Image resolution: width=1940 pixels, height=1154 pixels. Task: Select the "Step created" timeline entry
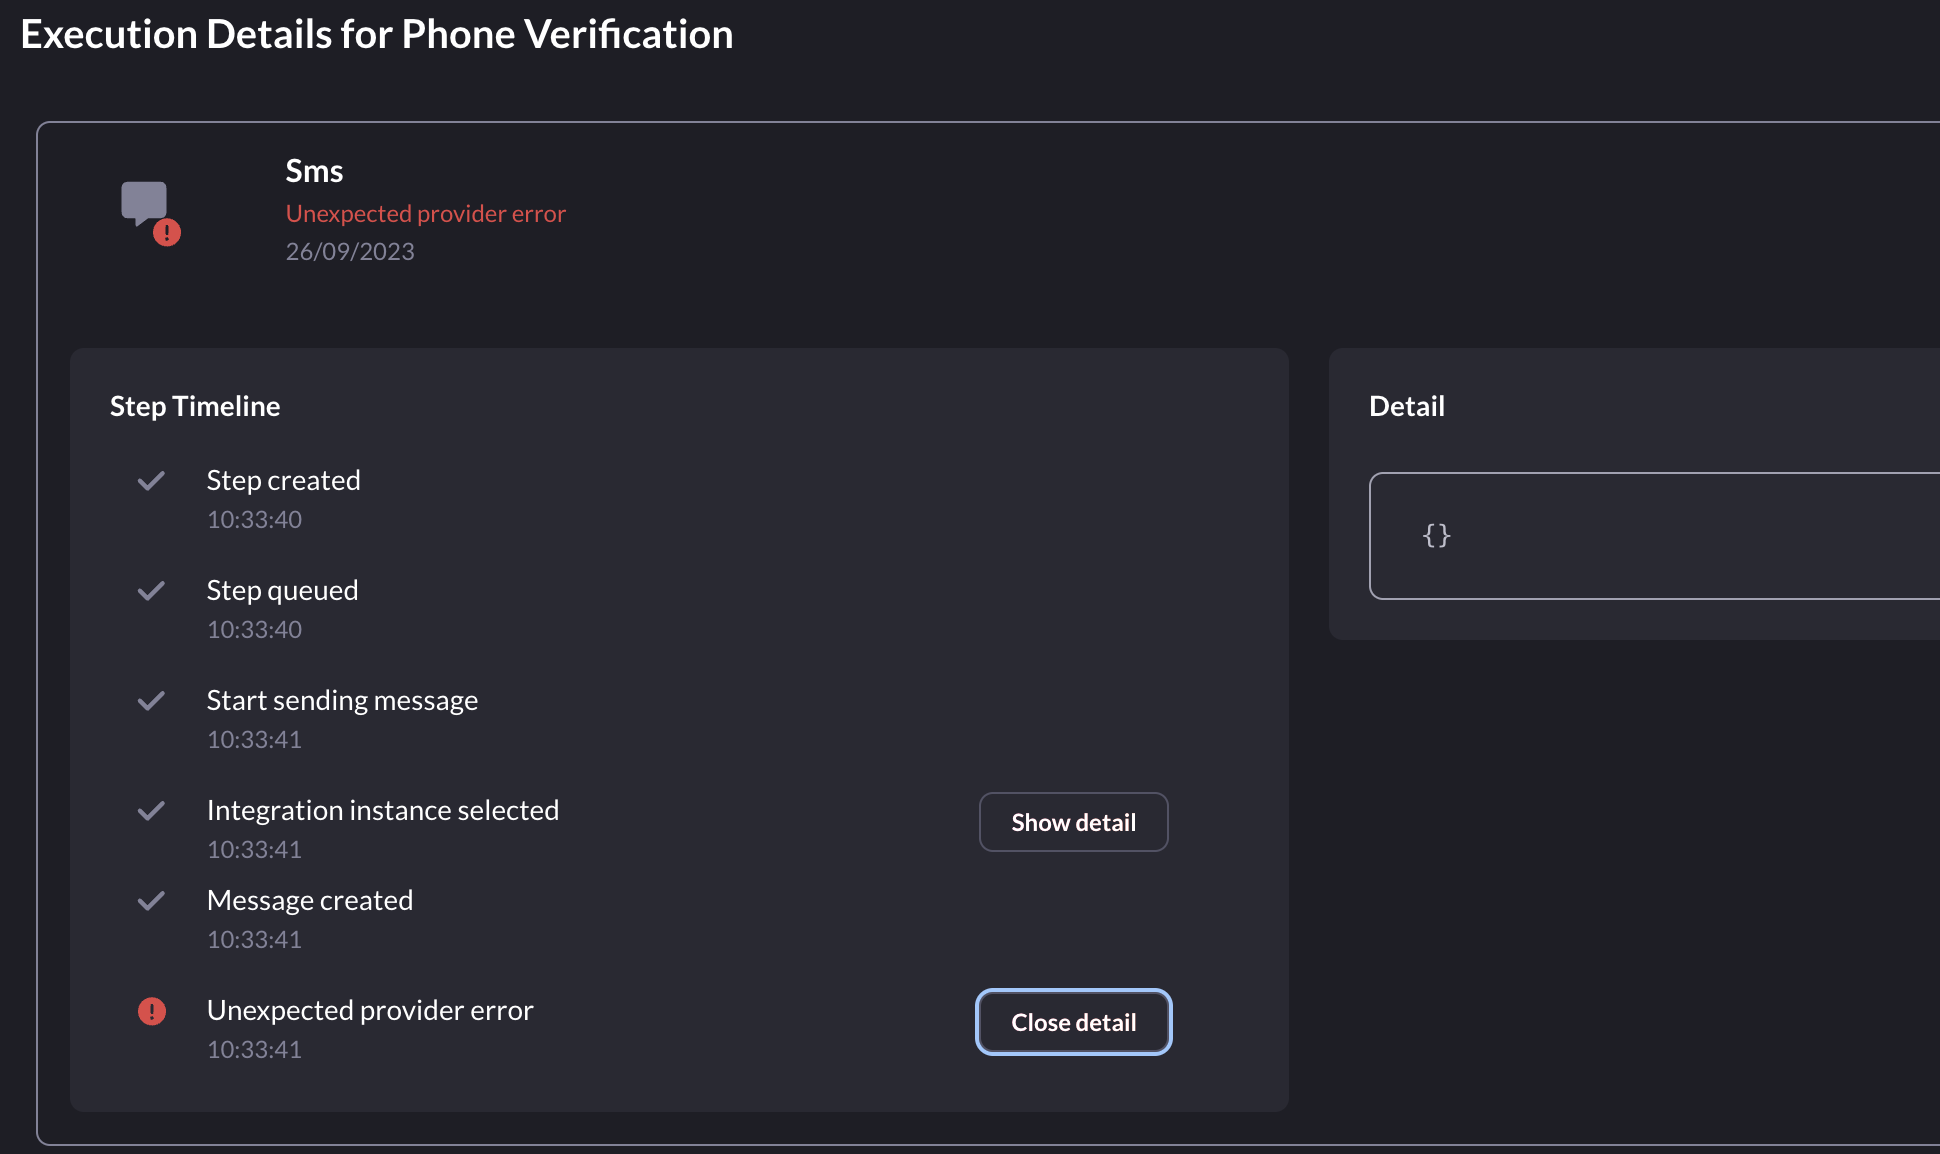click(283, 480)
